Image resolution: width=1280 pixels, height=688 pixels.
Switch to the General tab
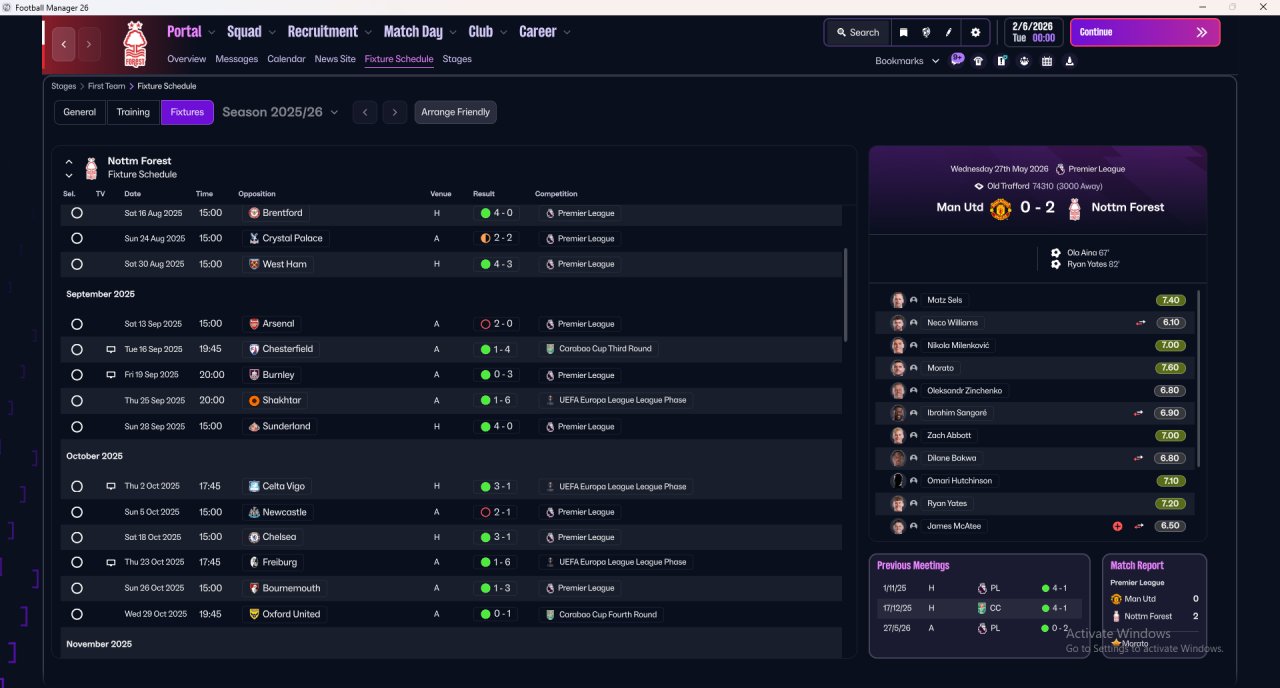80,112
